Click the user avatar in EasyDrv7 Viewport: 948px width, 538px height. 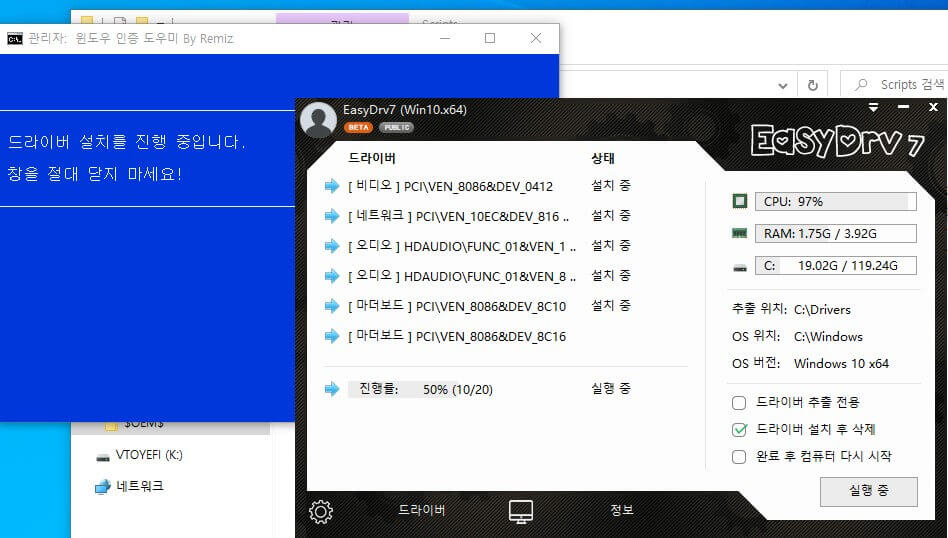click(x=318, y=119)
